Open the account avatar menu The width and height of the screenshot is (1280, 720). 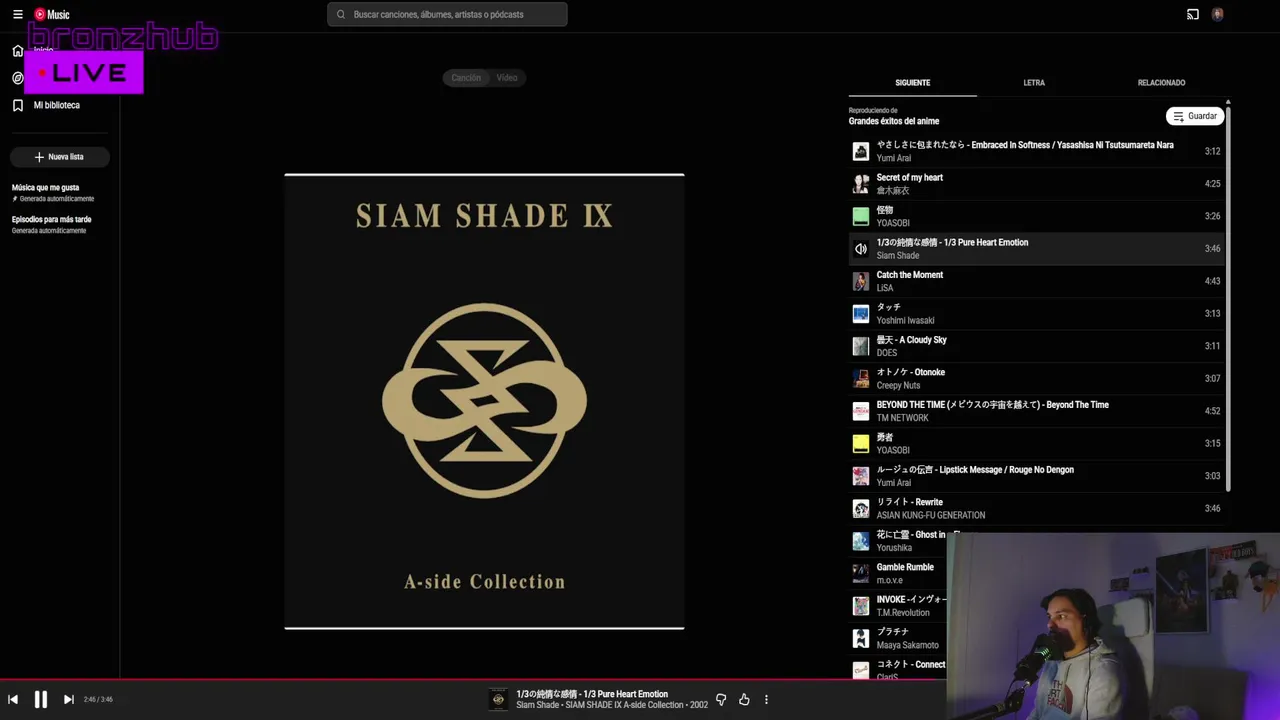click(1218, 15)
